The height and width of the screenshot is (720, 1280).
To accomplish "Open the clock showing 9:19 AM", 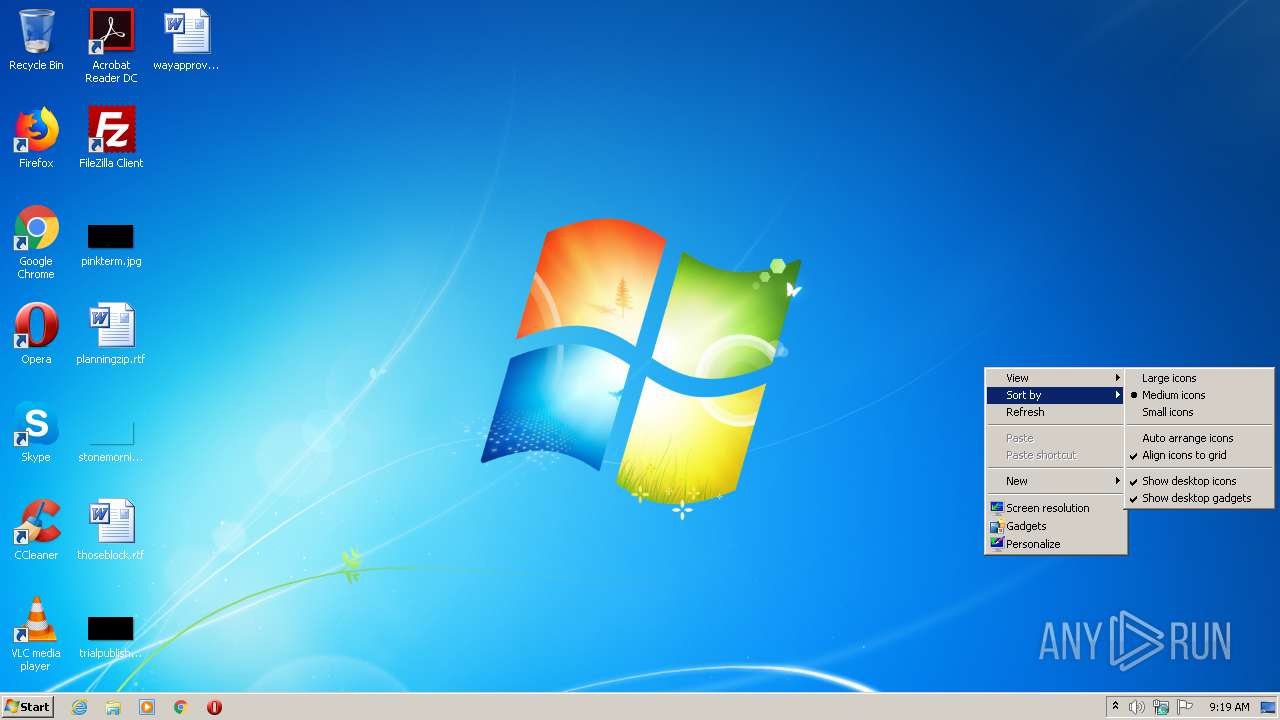I will pyautogui.click(x=1229, y=707).
